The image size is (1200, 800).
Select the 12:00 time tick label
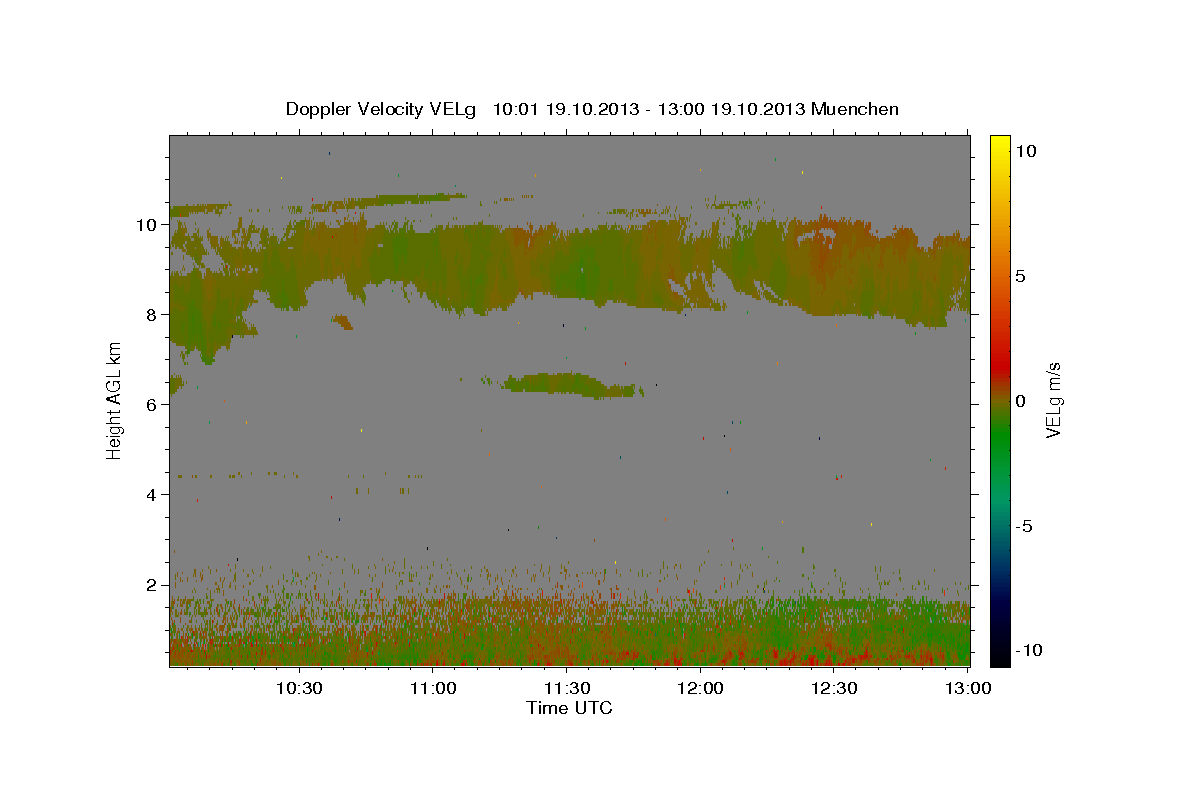click(700, 688)
